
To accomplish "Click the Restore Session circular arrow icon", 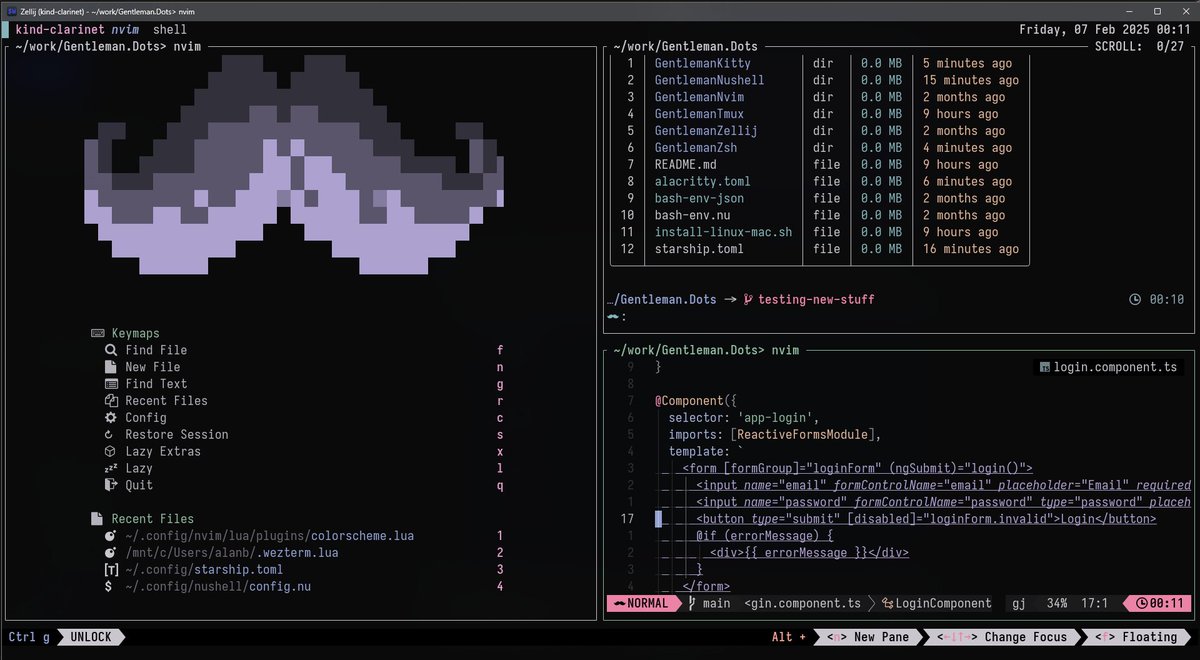I will point(111,434).
